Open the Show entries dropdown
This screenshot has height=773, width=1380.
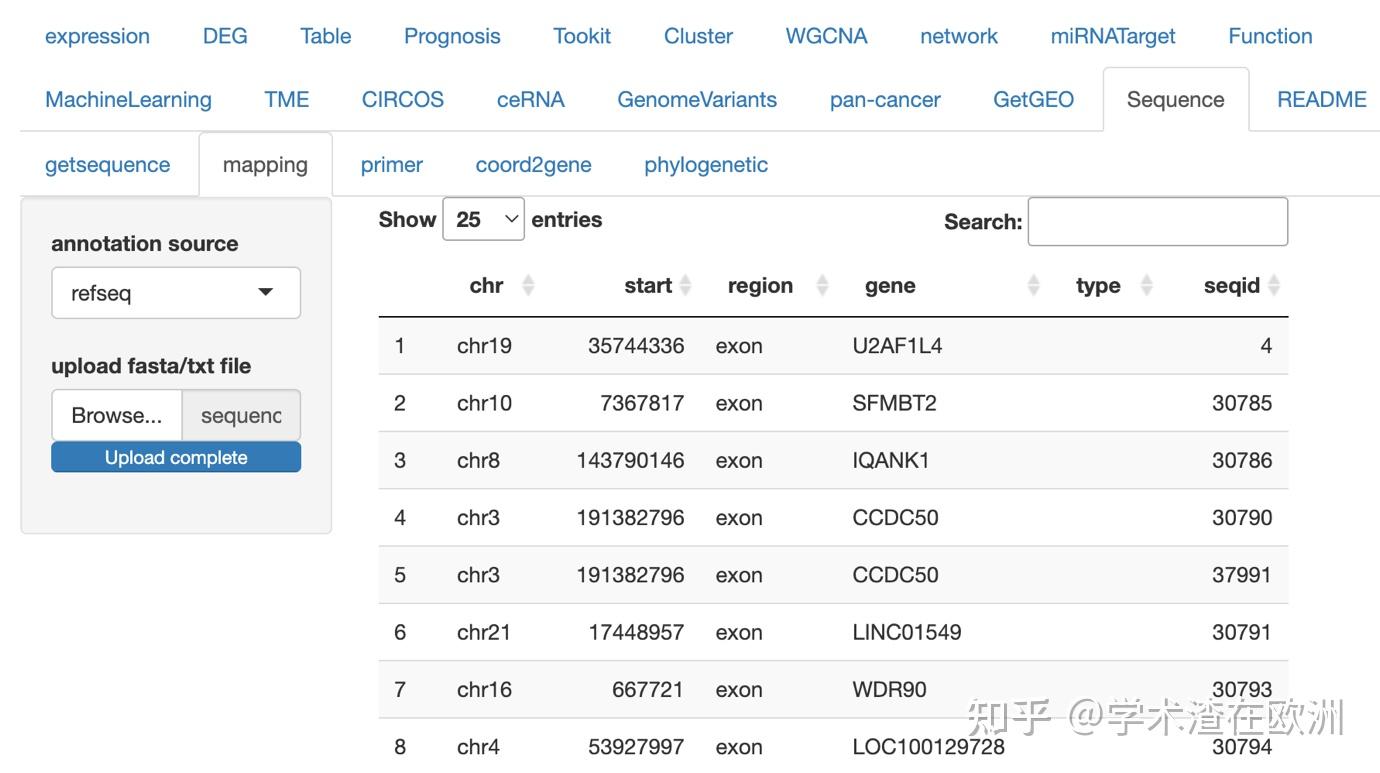[x=484, y=219]
